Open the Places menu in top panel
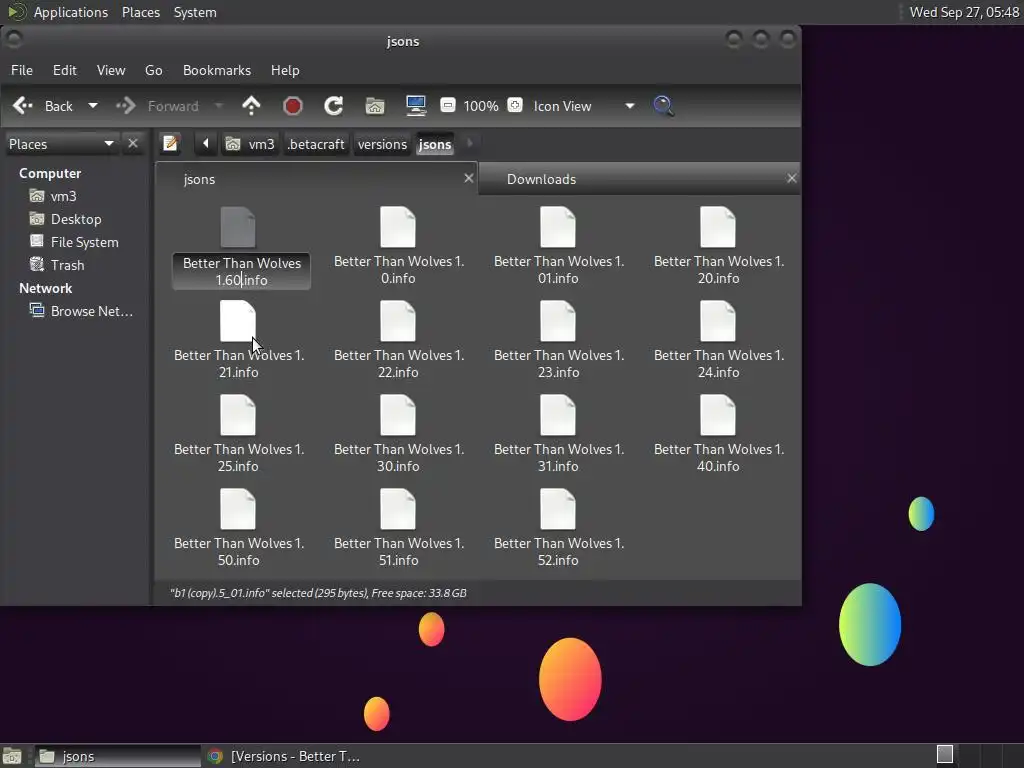Screen dimensions: 1024x768 (x=140, y=12)
